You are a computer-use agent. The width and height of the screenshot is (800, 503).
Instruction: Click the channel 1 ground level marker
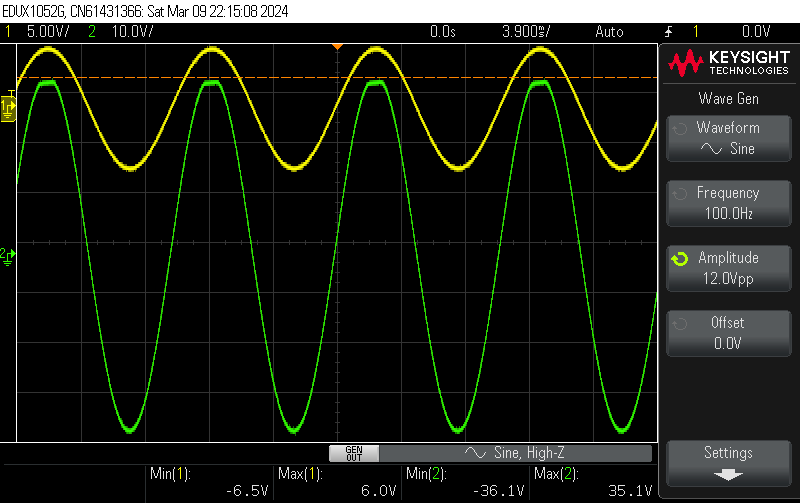click(x=8, y=107)
